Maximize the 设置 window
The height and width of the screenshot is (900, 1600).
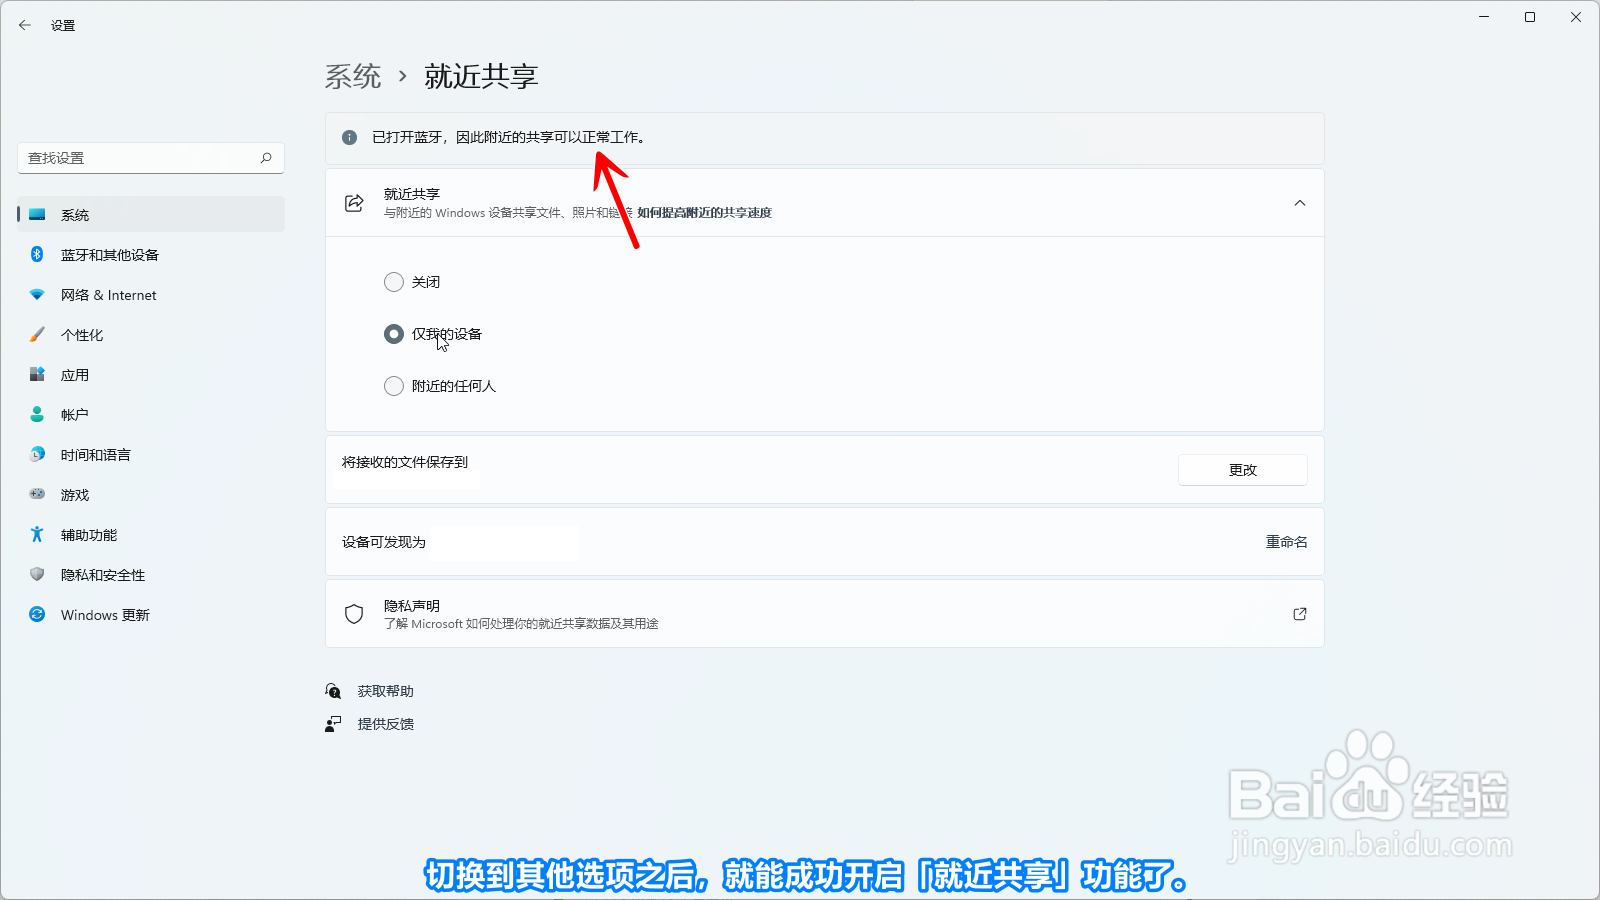click(x=1530, y=17)
